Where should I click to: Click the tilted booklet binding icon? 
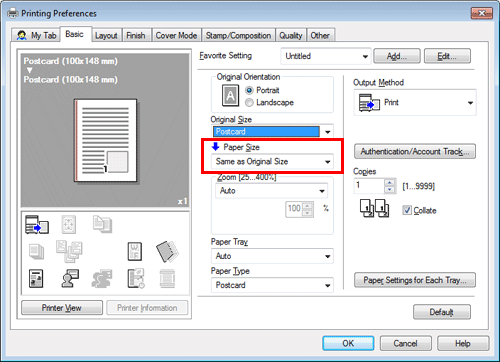coord(167,251)
